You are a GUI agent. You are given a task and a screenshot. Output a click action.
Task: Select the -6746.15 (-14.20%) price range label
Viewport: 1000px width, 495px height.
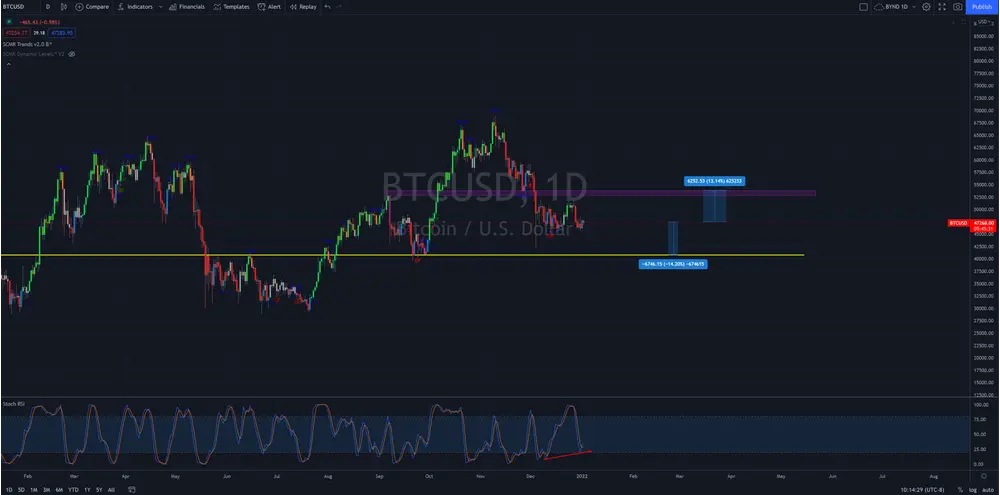click(x=673, y=263)
